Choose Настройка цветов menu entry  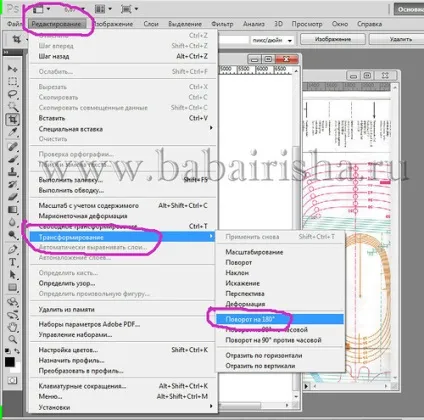(x=122, y=350)
